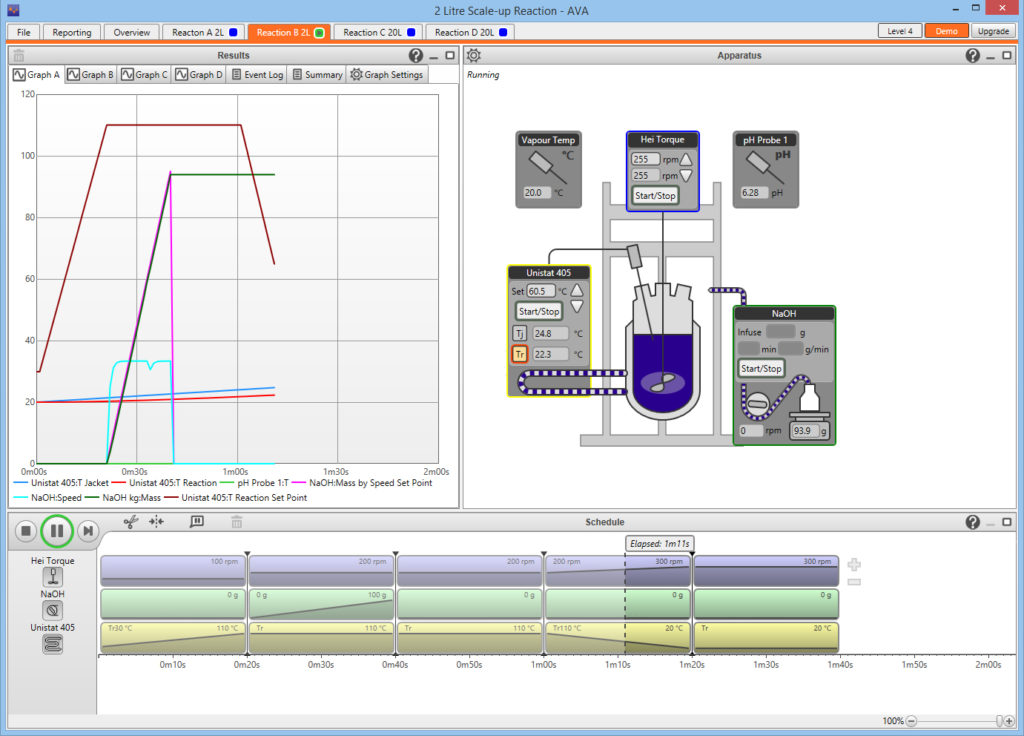The width and height of the screenshot is (1024, 736).
Task: Decrease Hei Torque rpm with the down arrow
Action: (x=687, y=176)
